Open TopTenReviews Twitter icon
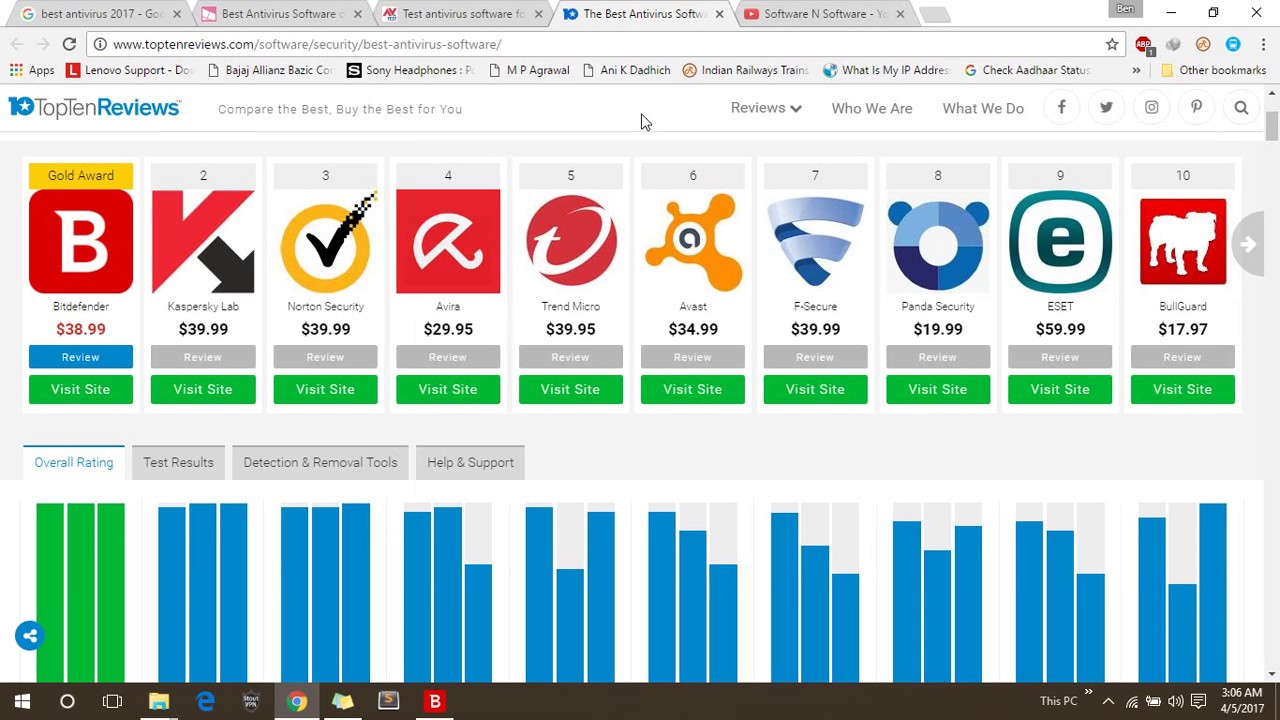The image size is (1280, 720). point(1106,107)
